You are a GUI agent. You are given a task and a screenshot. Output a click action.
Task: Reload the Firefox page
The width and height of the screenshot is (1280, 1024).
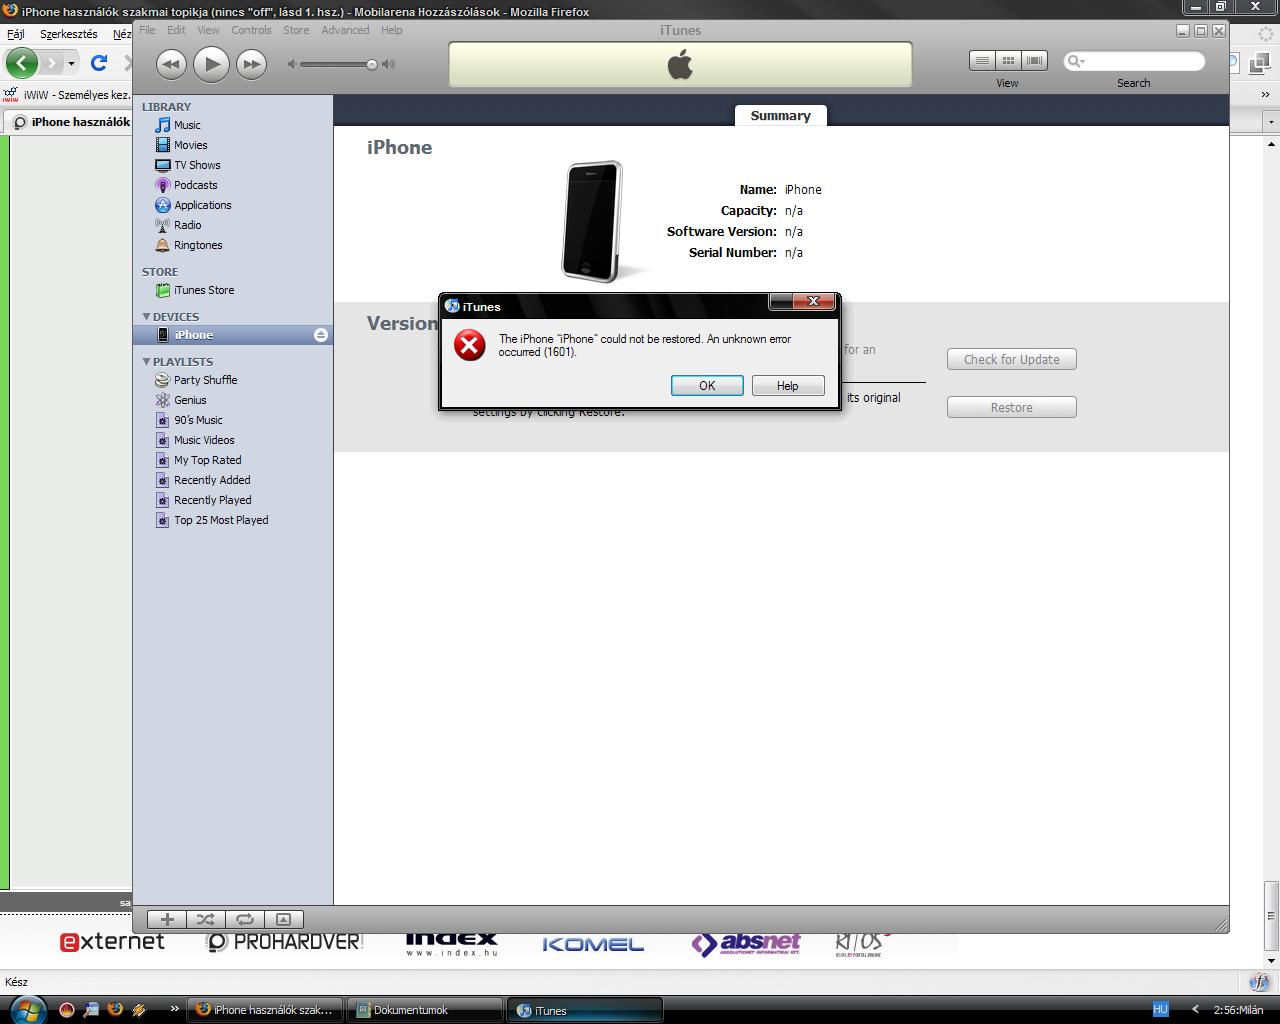pos(99,63)
